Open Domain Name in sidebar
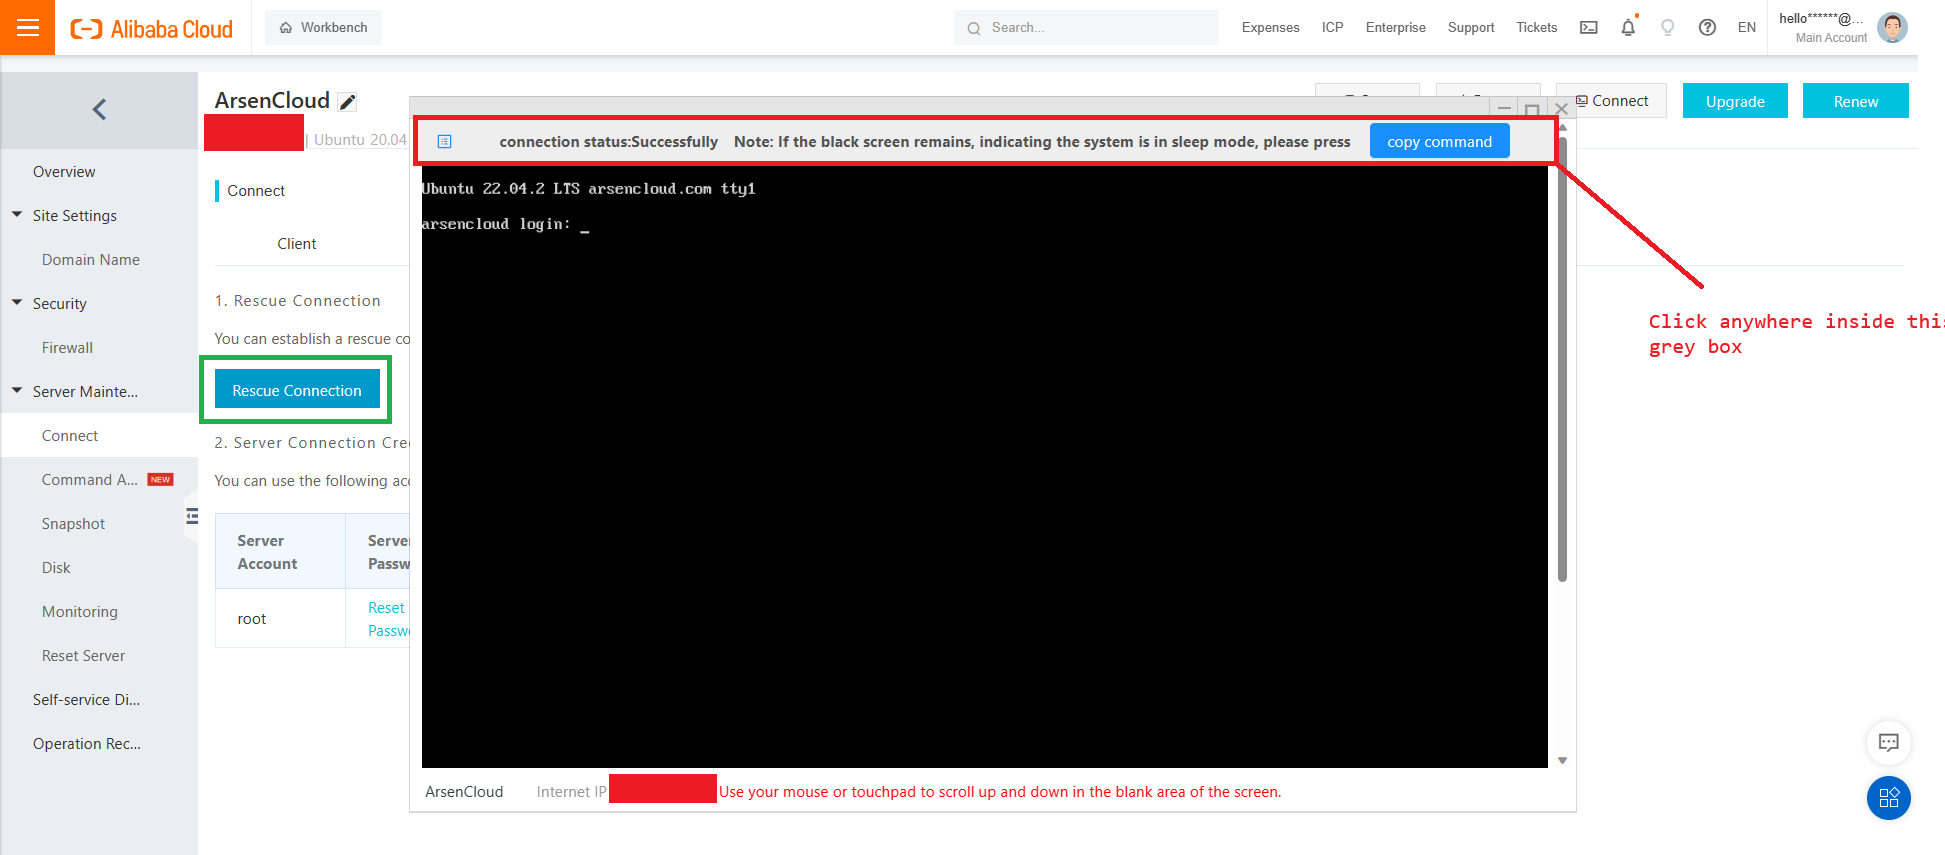This screenshot has height=855, width=1945. tap(91, 260)
